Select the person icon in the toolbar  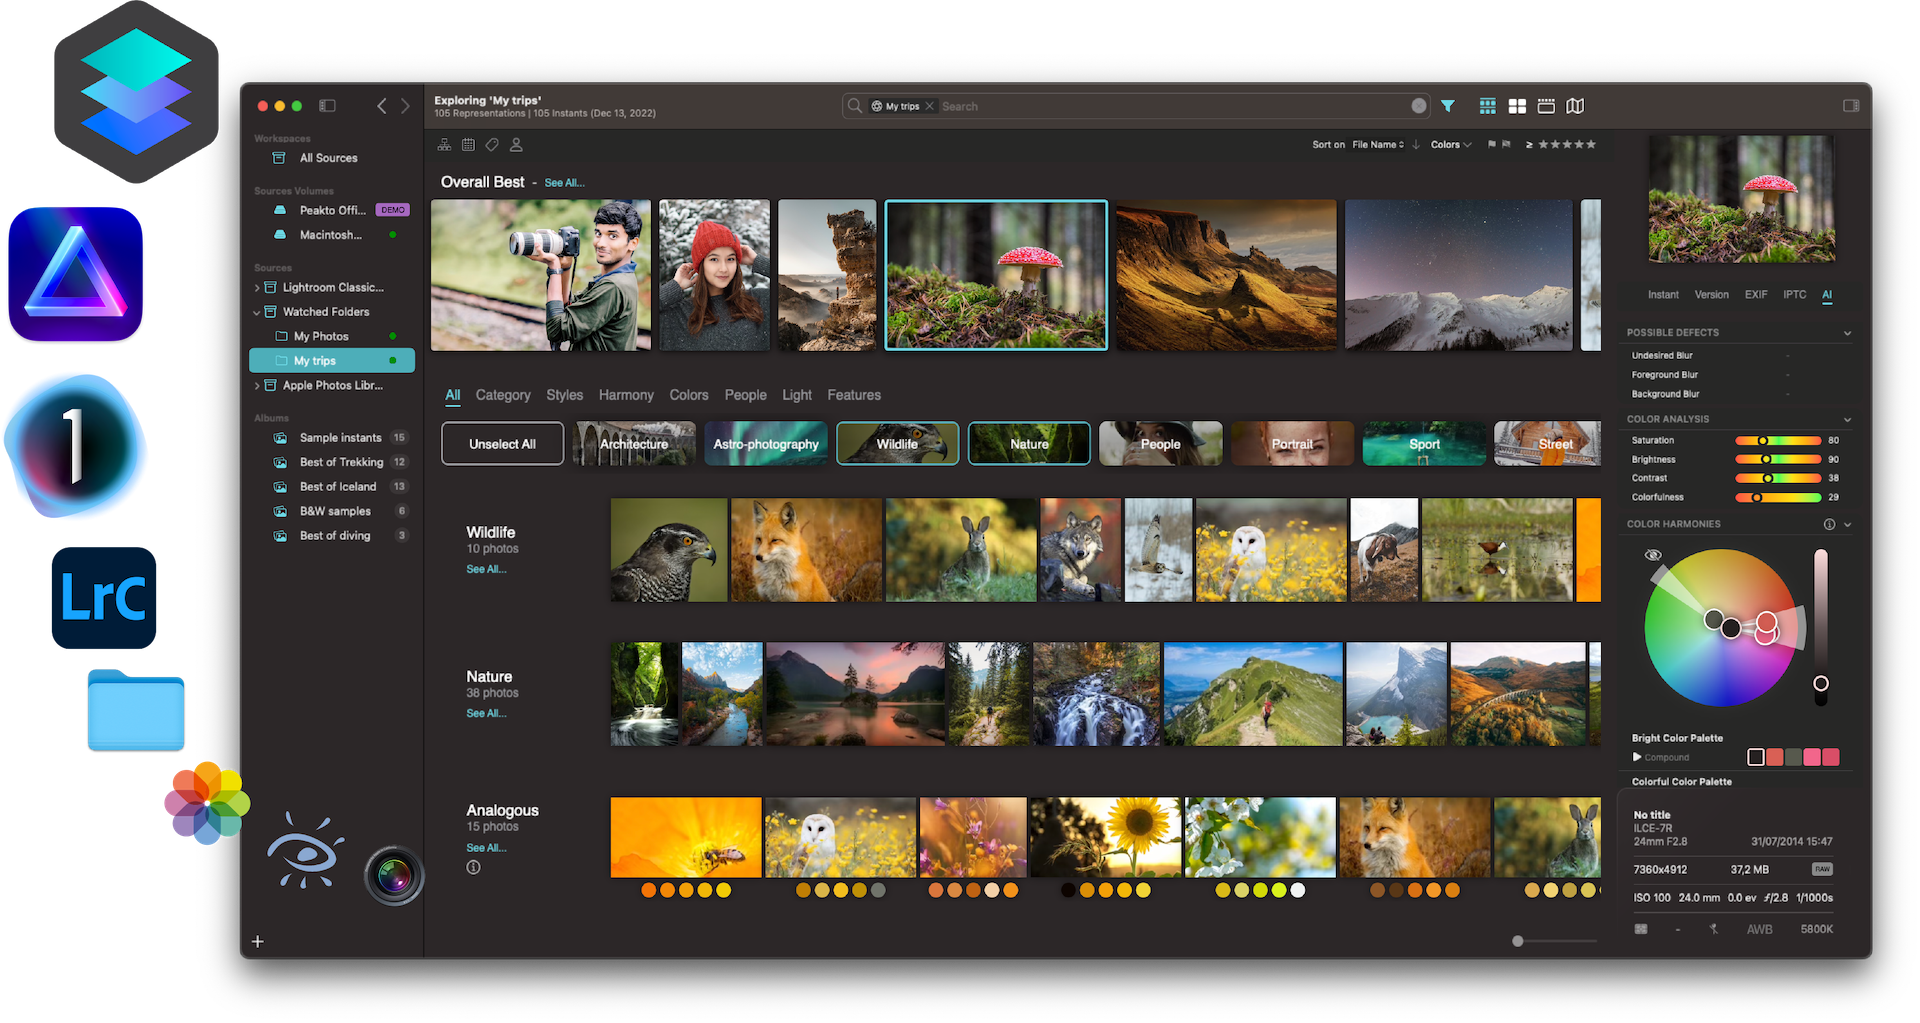(516, 145)
